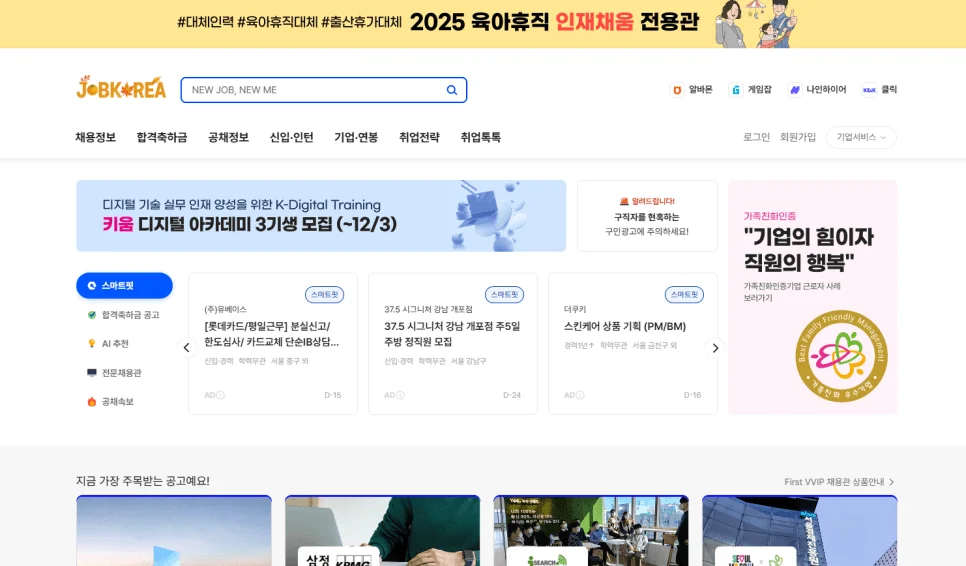Click the 회원가입 link

pyautogui.click(x=798, y=138)
